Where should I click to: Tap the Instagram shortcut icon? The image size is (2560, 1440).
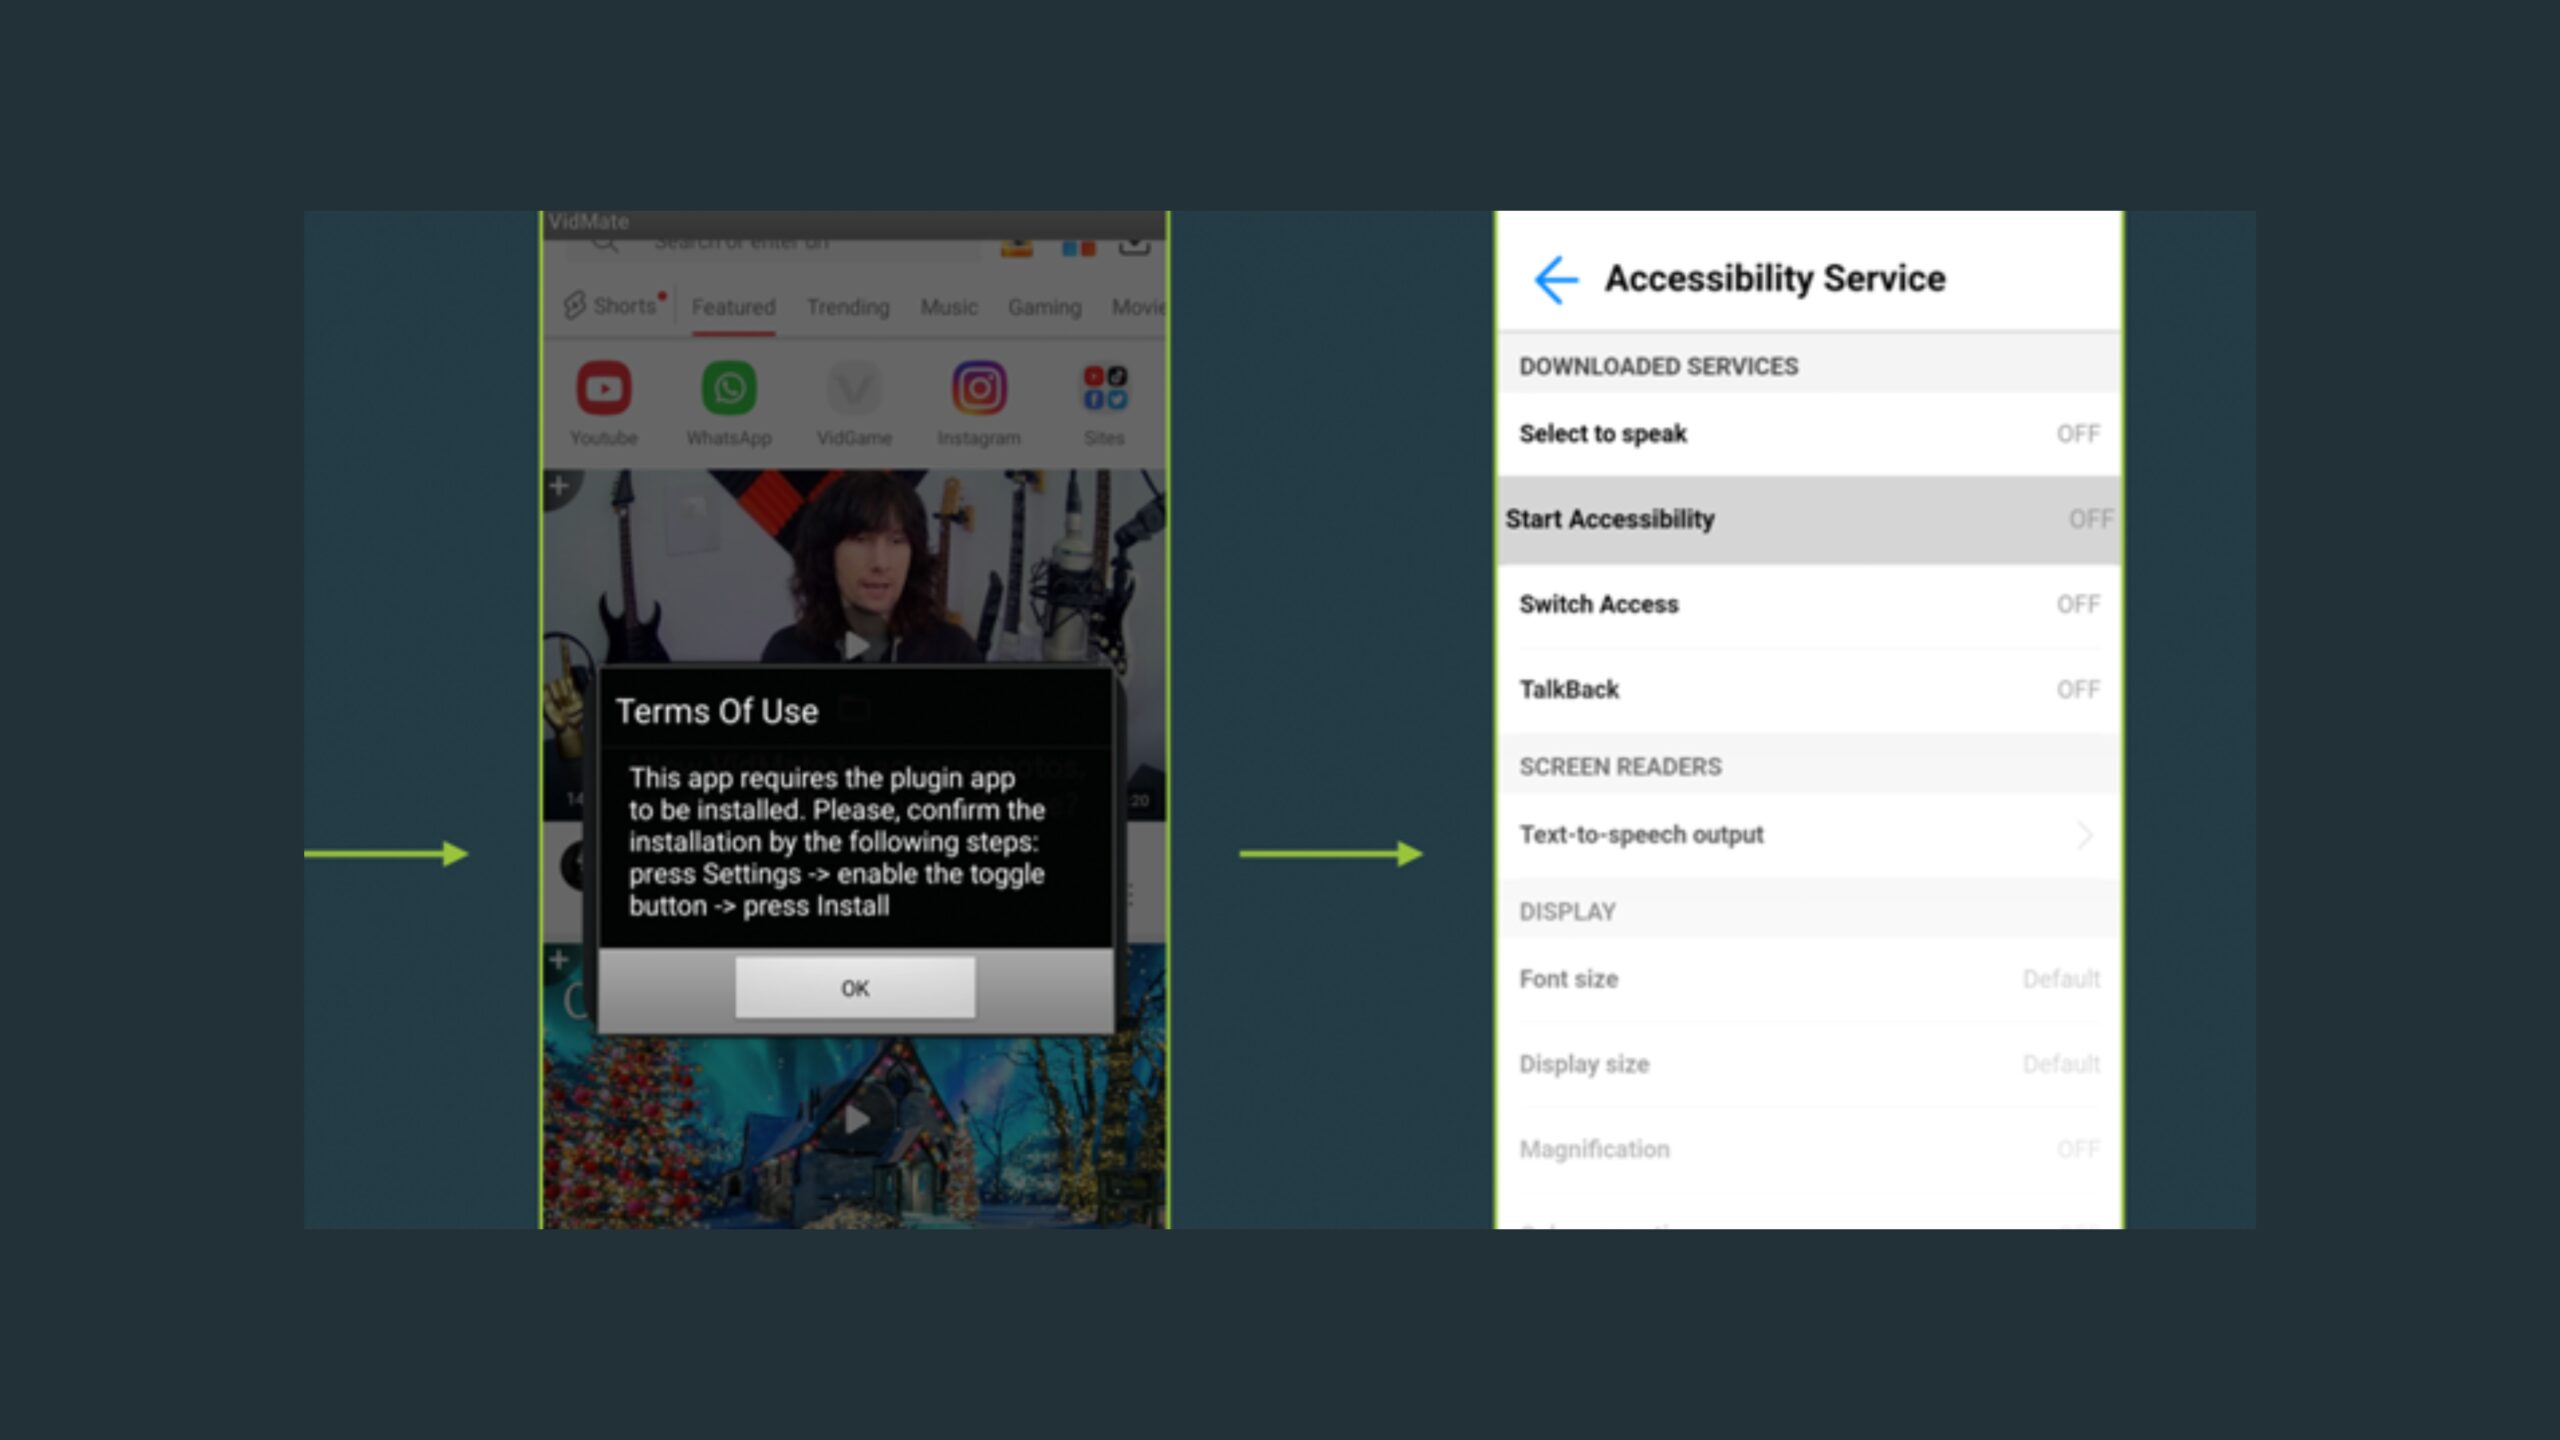pyautogui.click(x=979, y=388)
